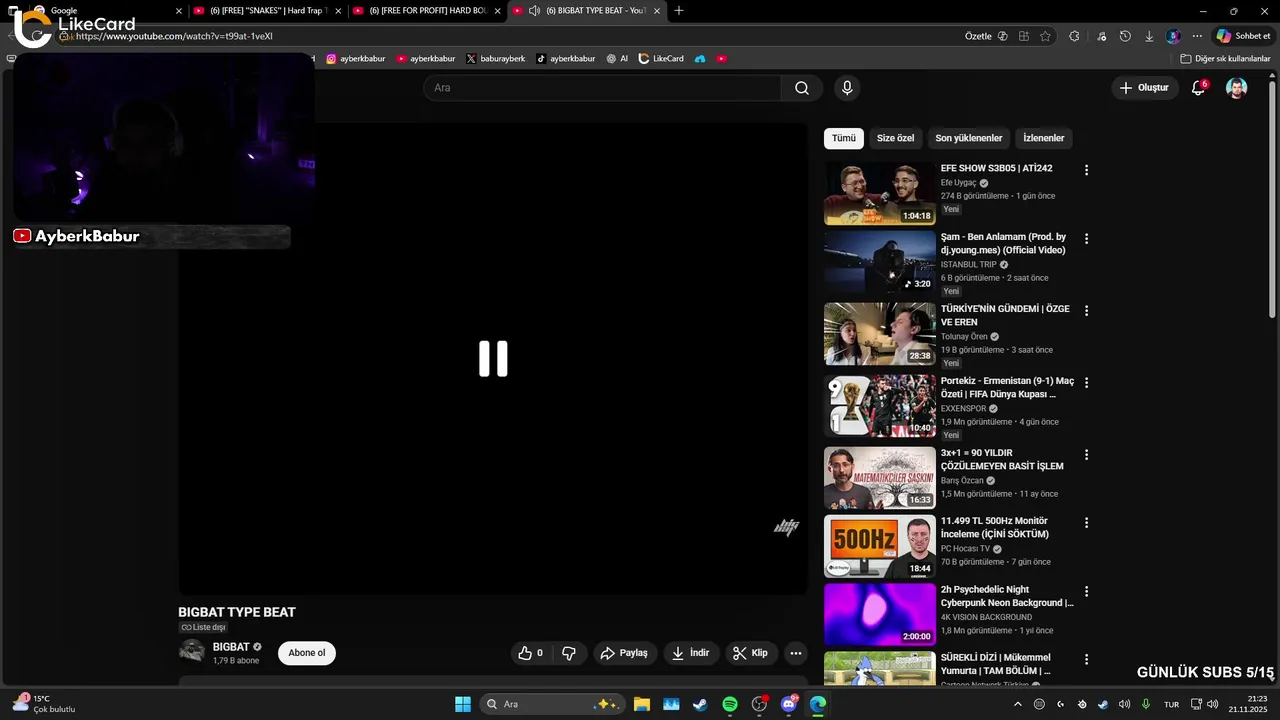
Task: Click the pause overlay on the video
Action: point(493,358)
